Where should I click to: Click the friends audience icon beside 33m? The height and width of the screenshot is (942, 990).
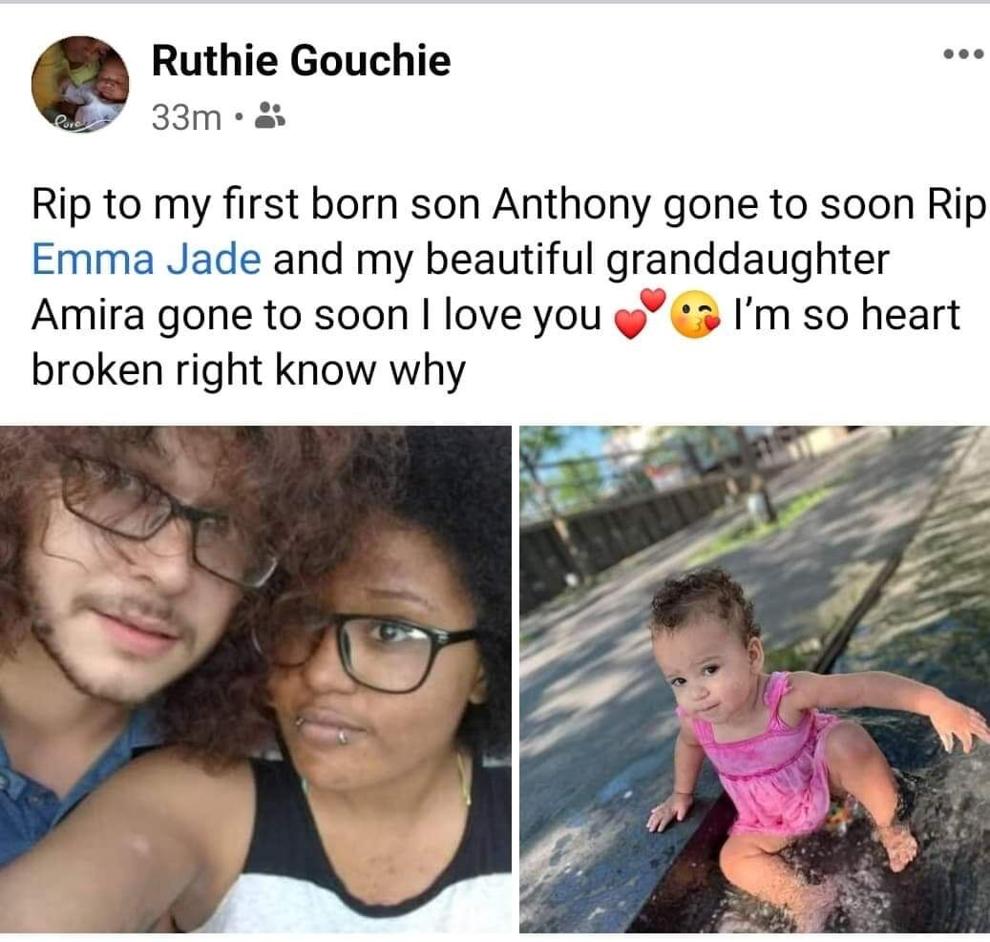coord(270,116)
